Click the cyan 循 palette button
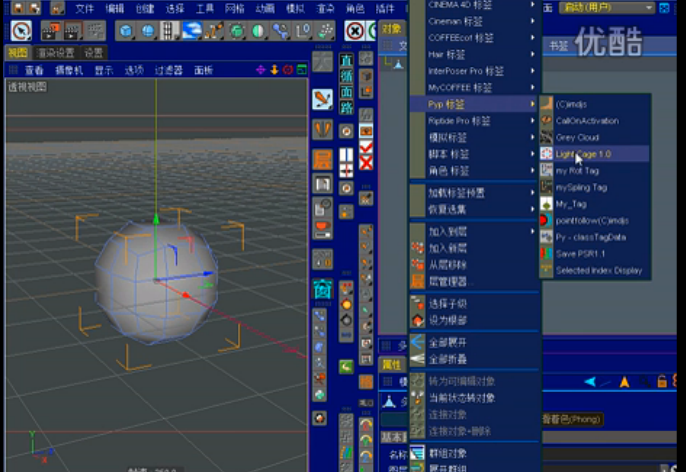 click(x=346, y=76)
